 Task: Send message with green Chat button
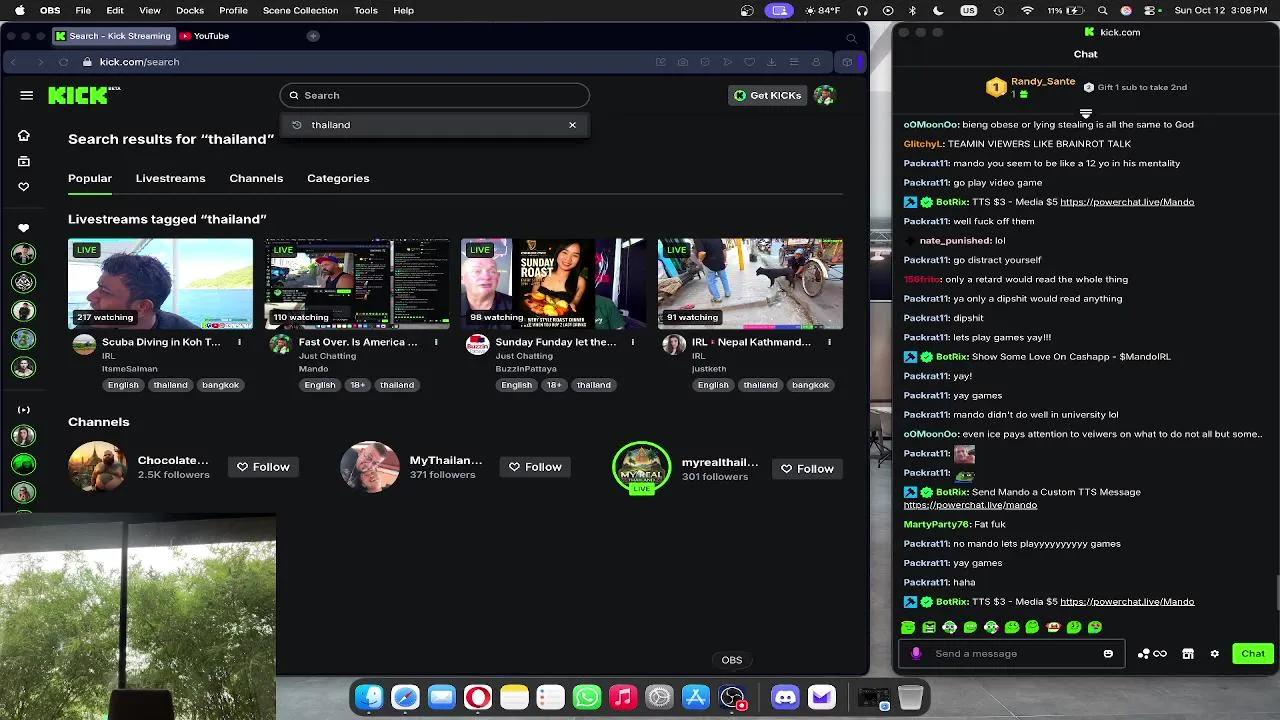(x=1253, y=654)
